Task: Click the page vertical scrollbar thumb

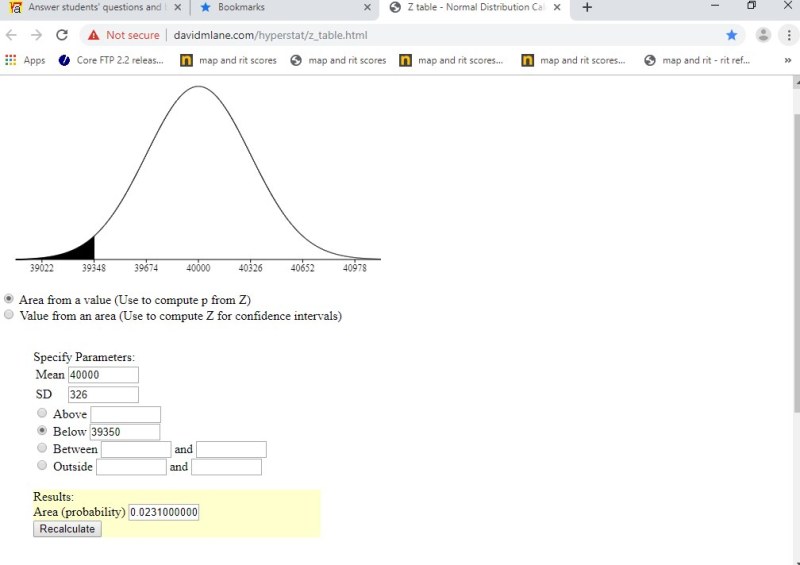Action: tap(796, 263)
